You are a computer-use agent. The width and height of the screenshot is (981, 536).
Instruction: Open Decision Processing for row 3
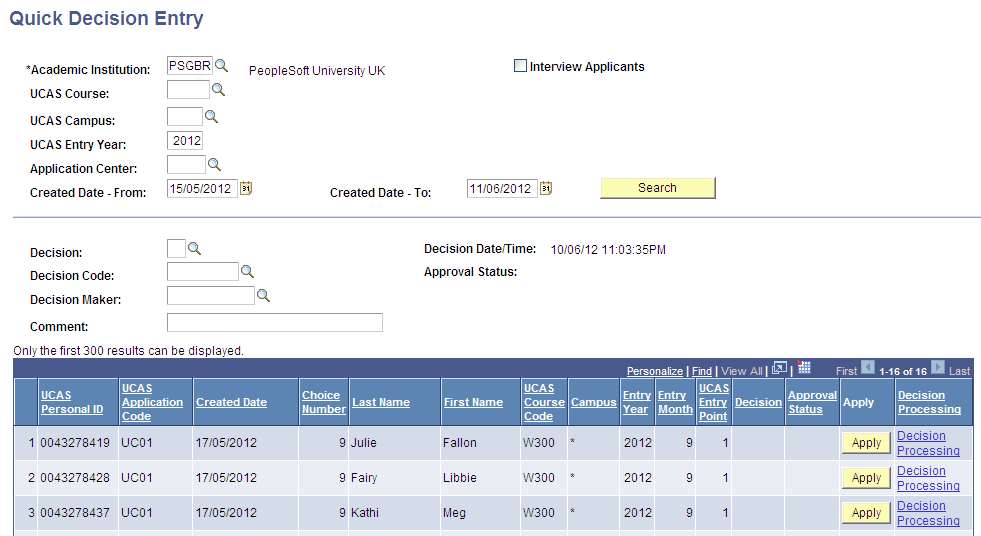pos(928,513)
